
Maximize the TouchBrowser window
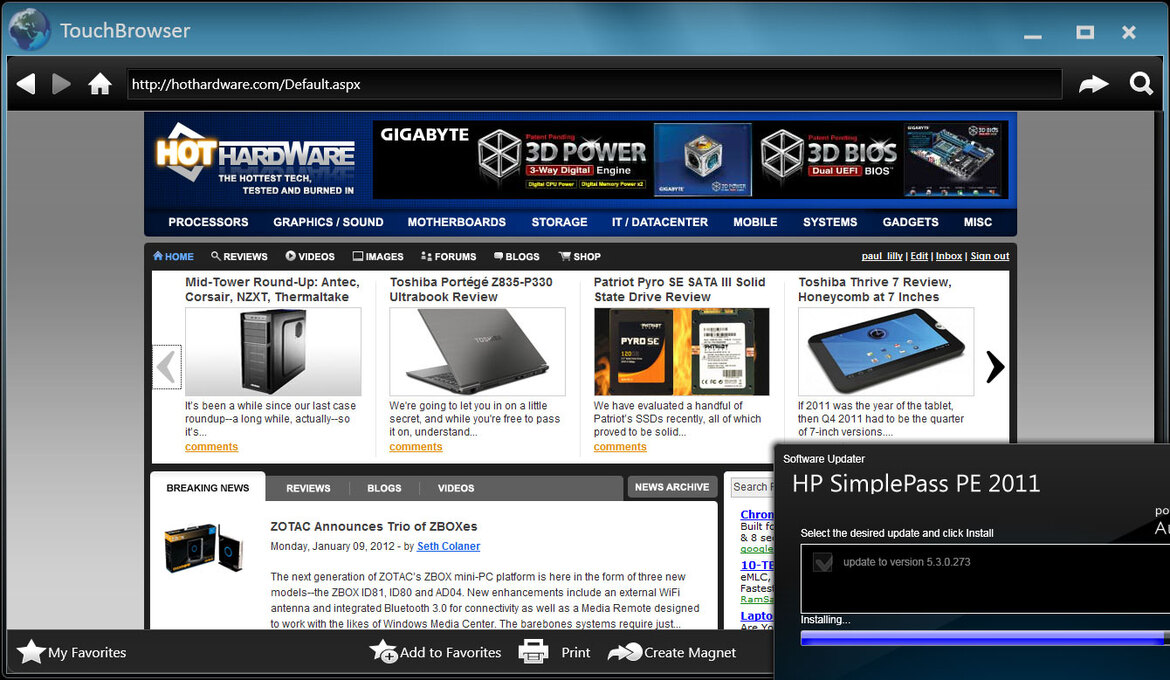[x=1085, y=32]
